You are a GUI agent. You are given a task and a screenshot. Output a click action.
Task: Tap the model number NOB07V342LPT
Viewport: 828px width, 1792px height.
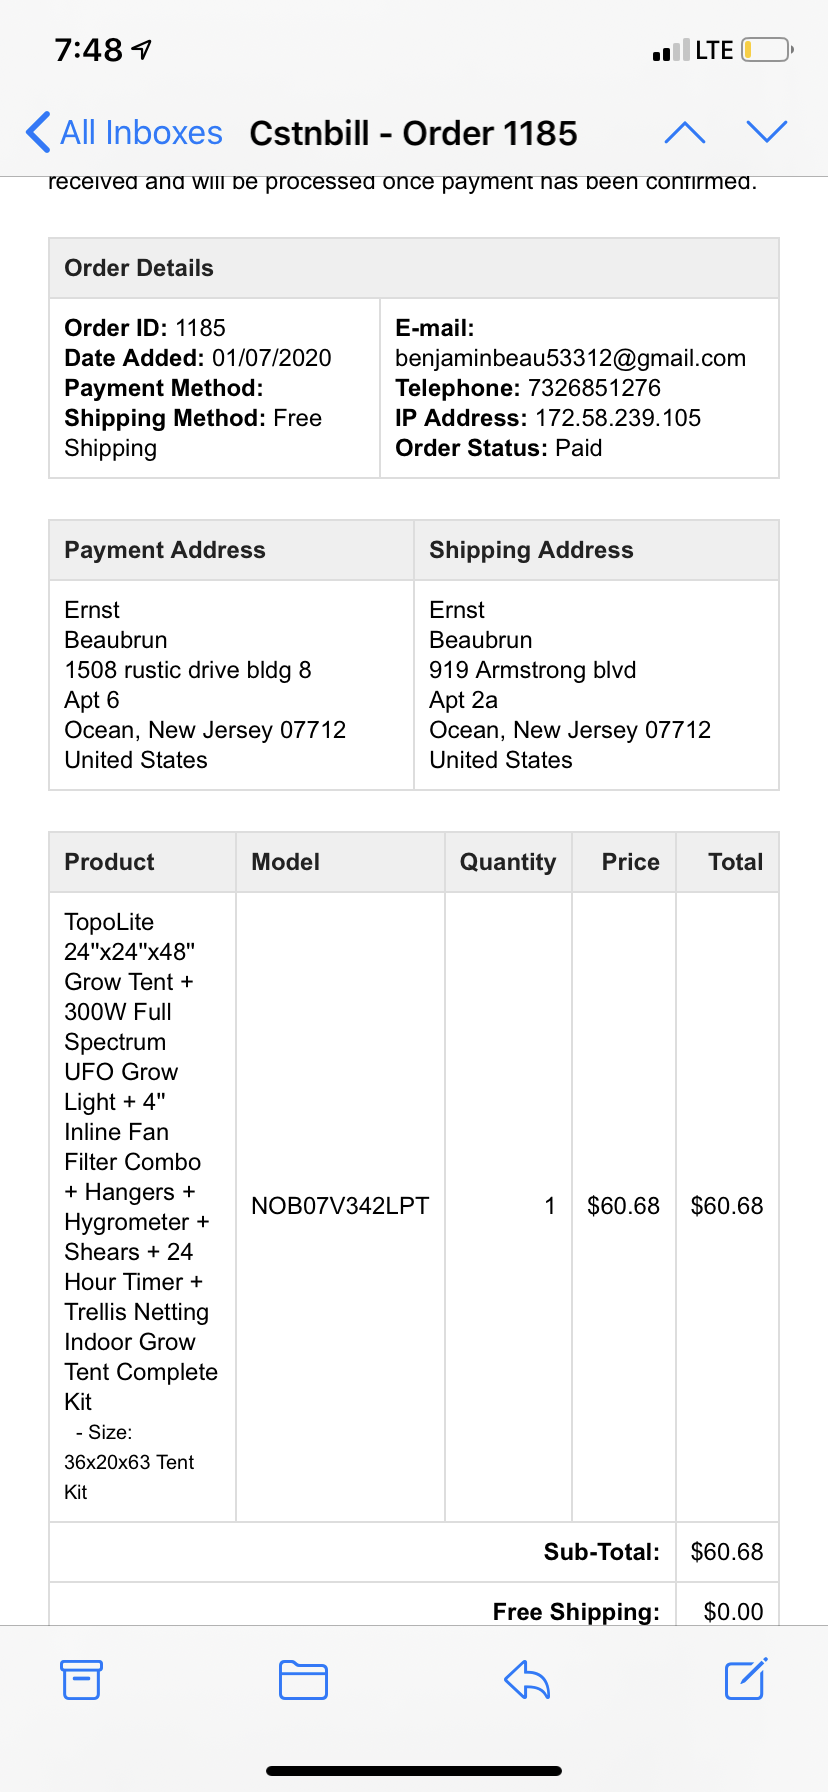(x=340, y=1206)
